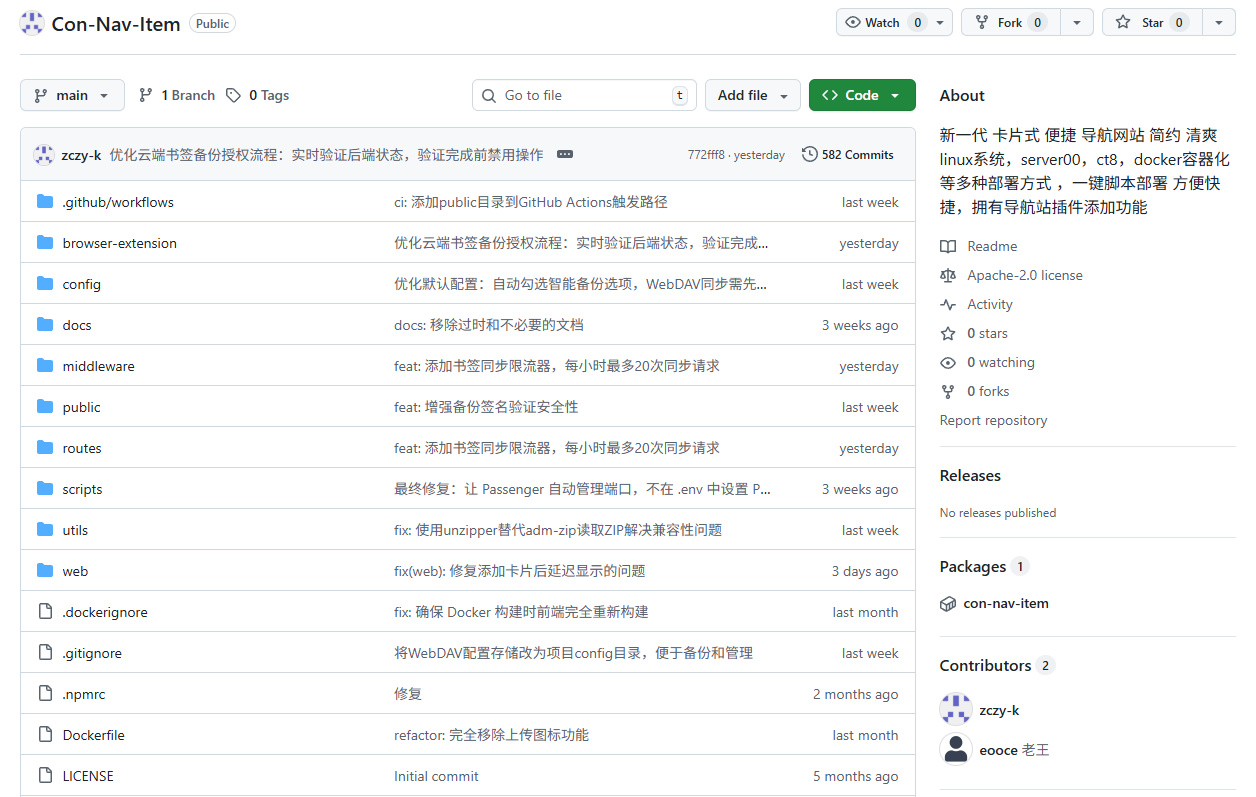This screenshot has width=1256, height=797.
Task: Click the zczy-k avatar in latest commit bar
Action: (44, 155)
